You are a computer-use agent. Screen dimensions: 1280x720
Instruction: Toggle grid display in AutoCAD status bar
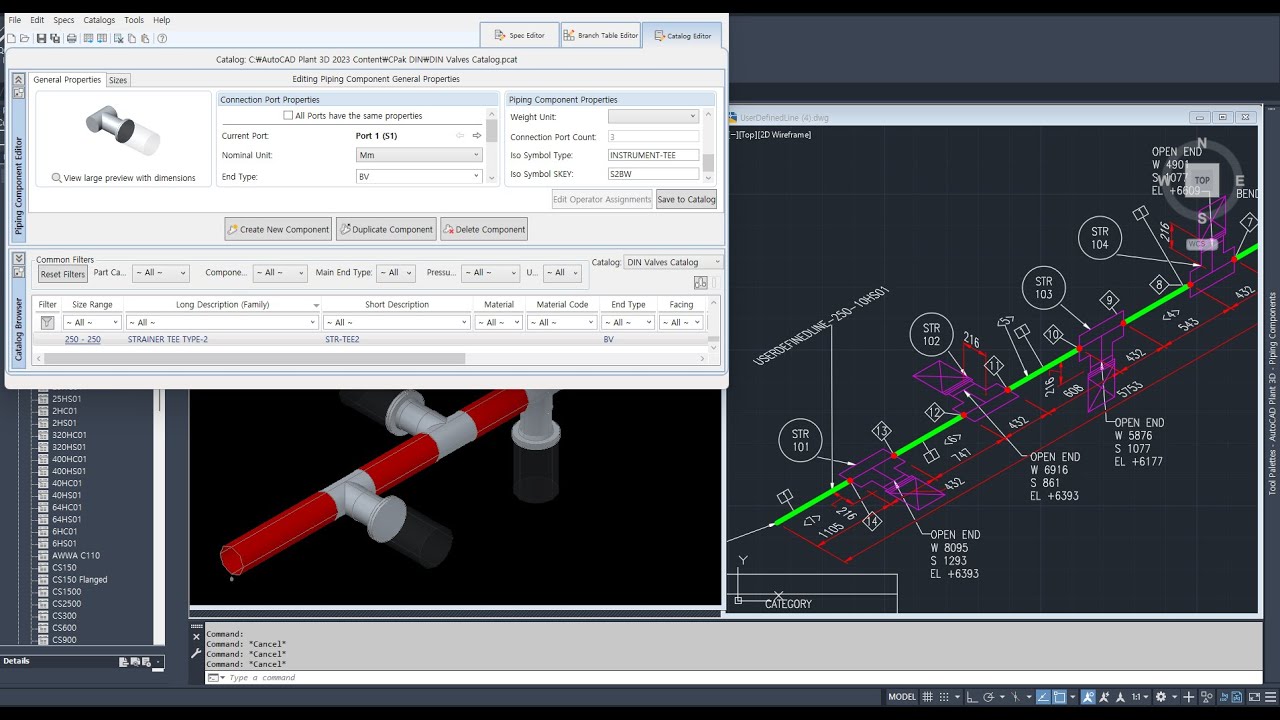(928, 697)
